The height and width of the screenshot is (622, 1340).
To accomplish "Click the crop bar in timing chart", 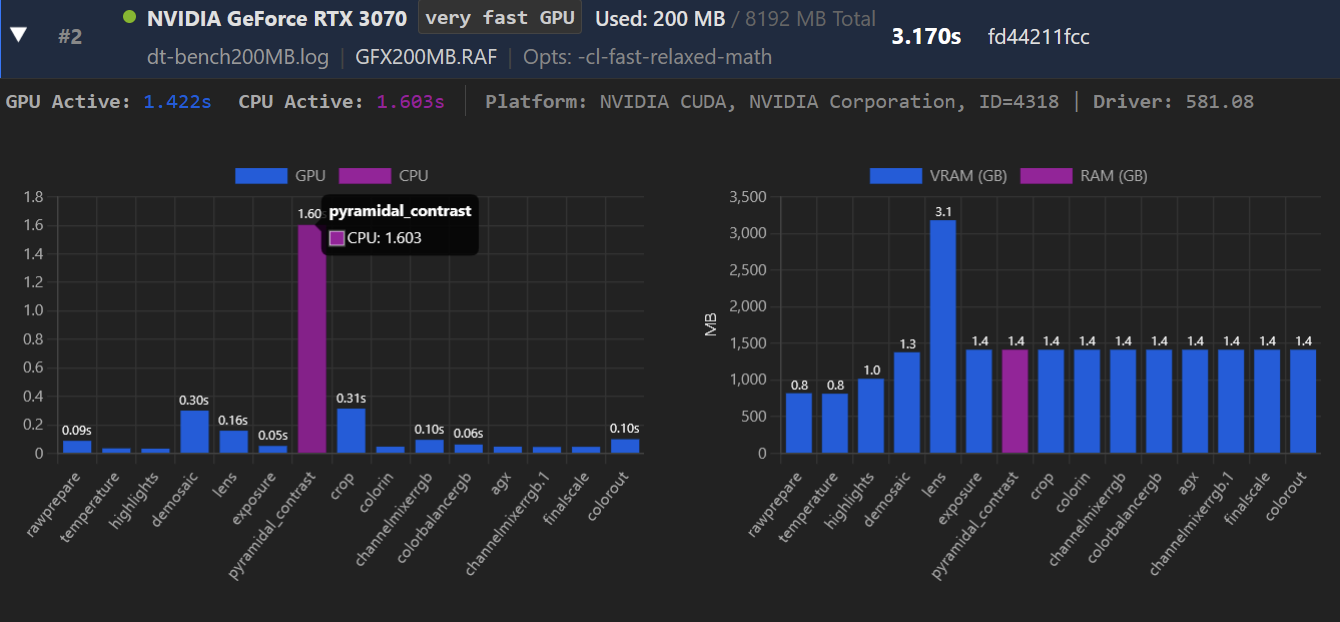I will click(351, 431).
